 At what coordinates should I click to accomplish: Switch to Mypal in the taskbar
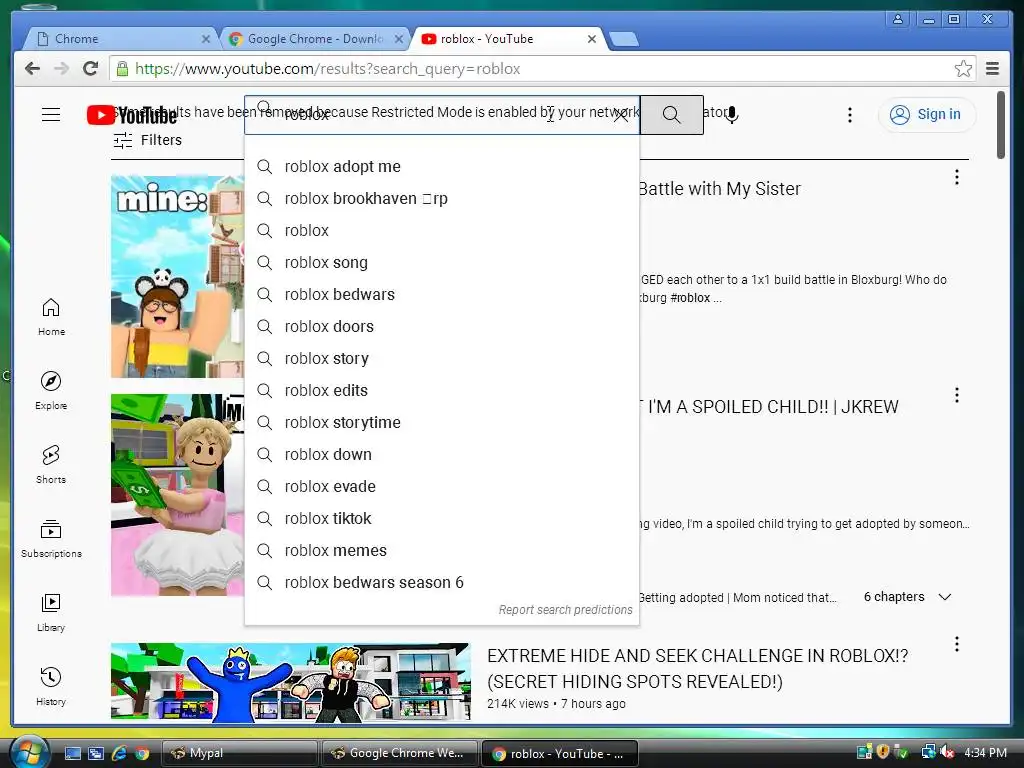pyautogui.click(x=239, y=753)
